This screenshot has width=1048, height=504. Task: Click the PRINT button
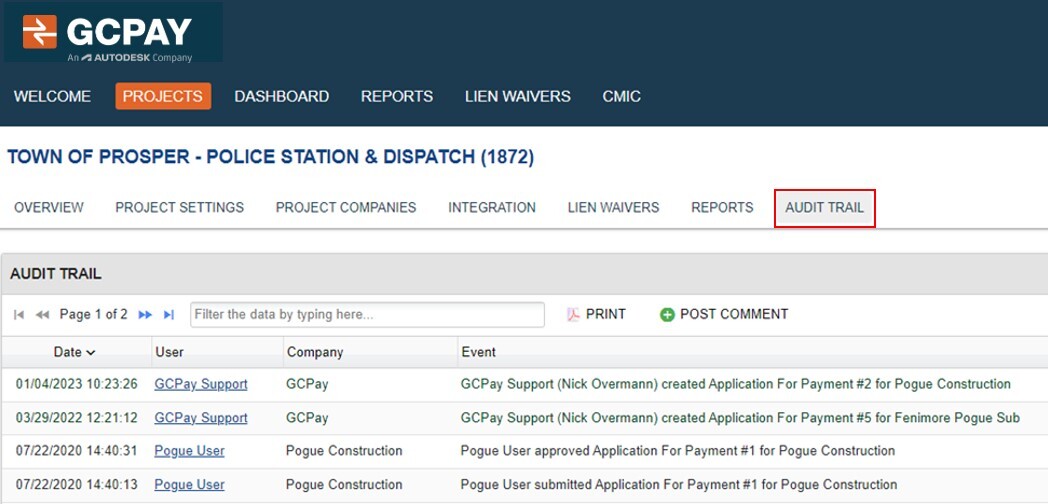[596, 315]
